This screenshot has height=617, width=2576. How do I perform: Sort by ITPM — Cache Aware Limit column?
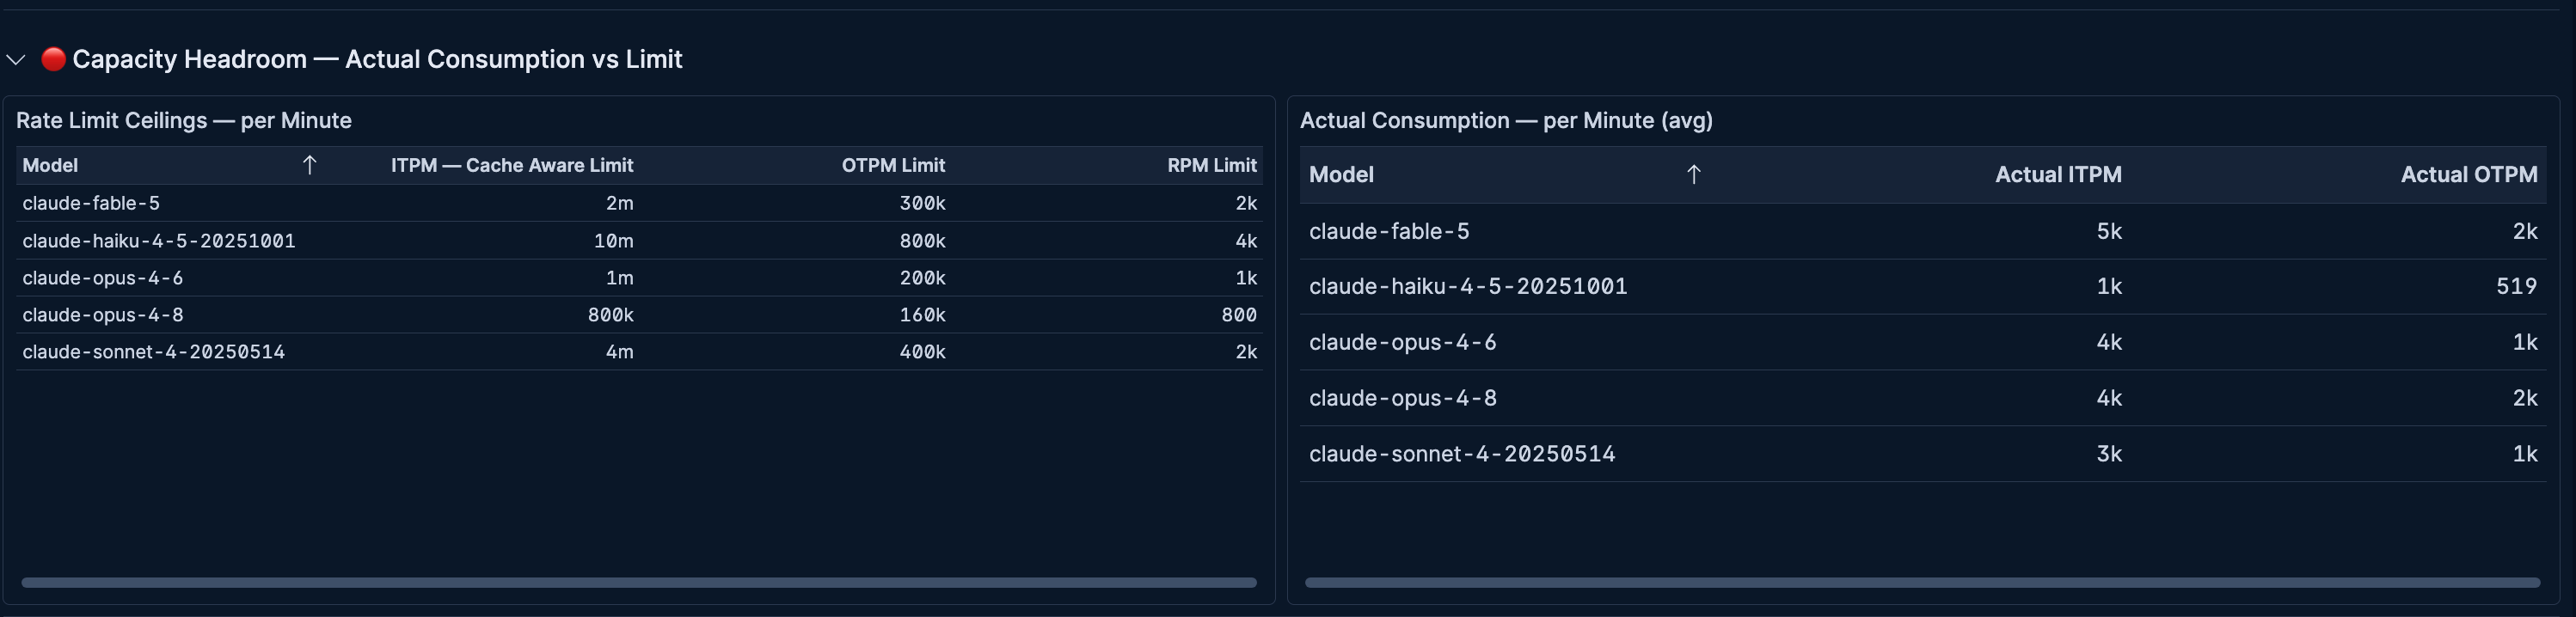click(x=511, y=165)
